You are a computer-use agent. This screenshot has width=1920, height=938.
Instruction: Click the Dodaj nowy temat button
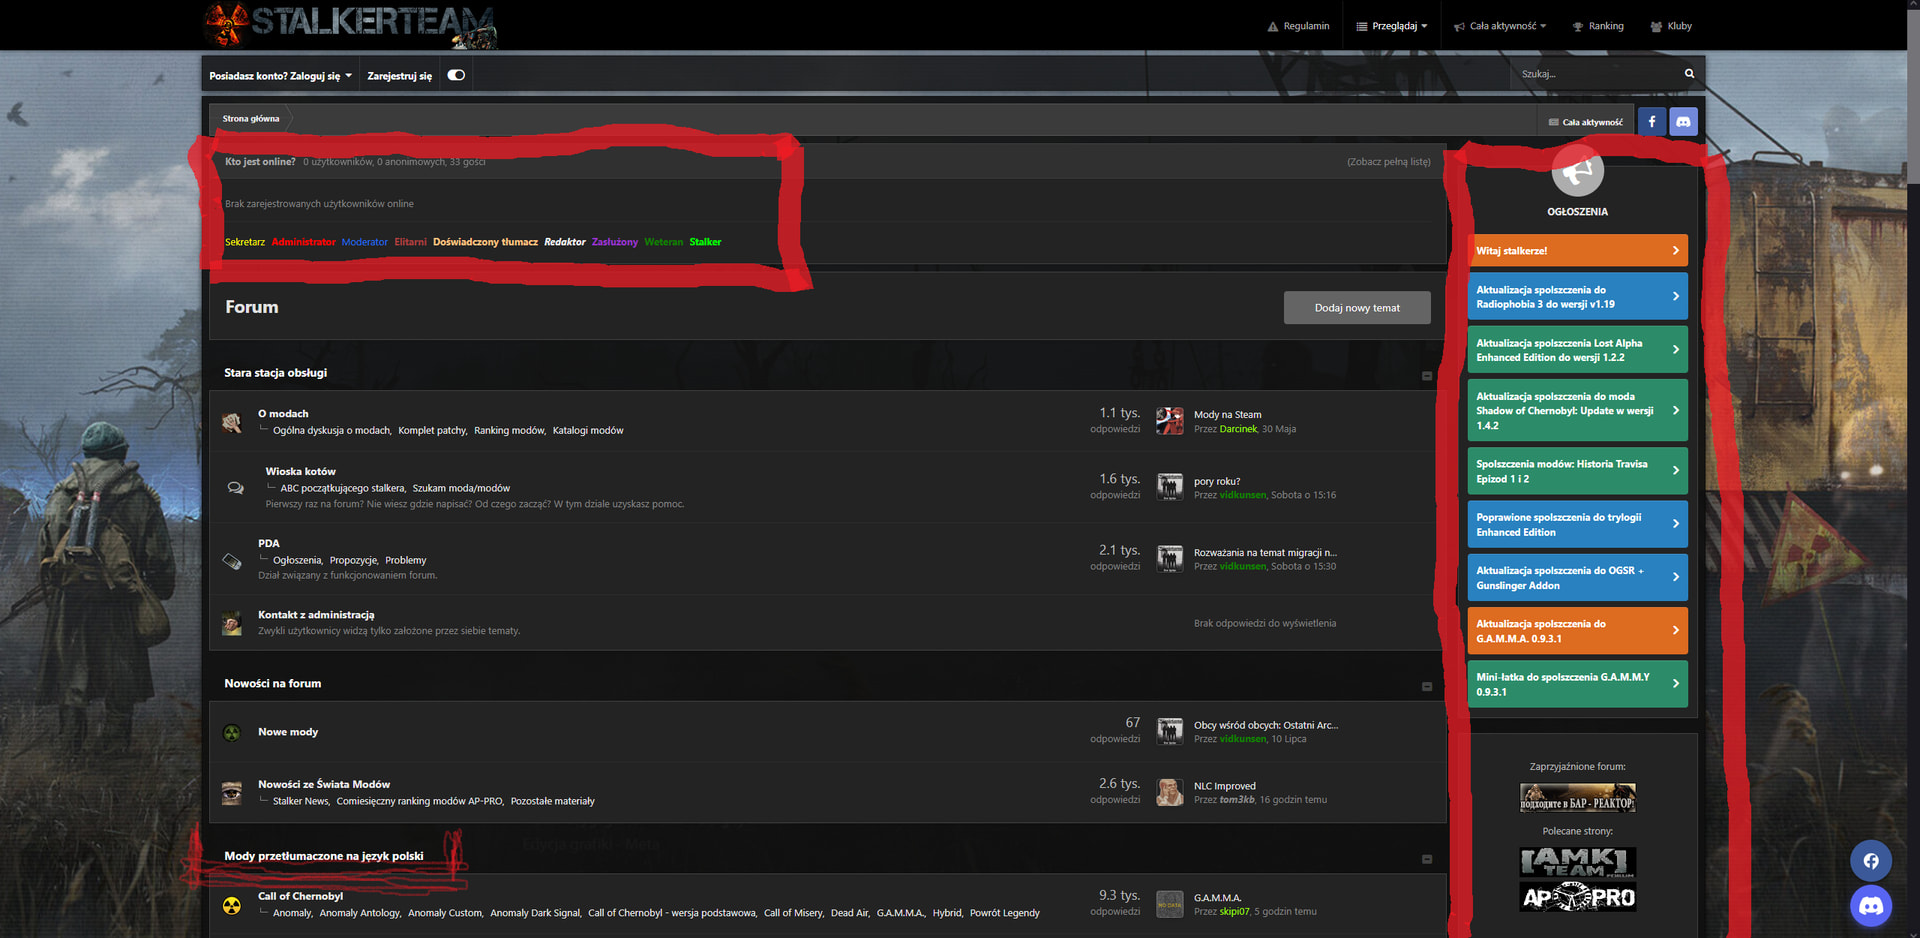(1357, 308)
